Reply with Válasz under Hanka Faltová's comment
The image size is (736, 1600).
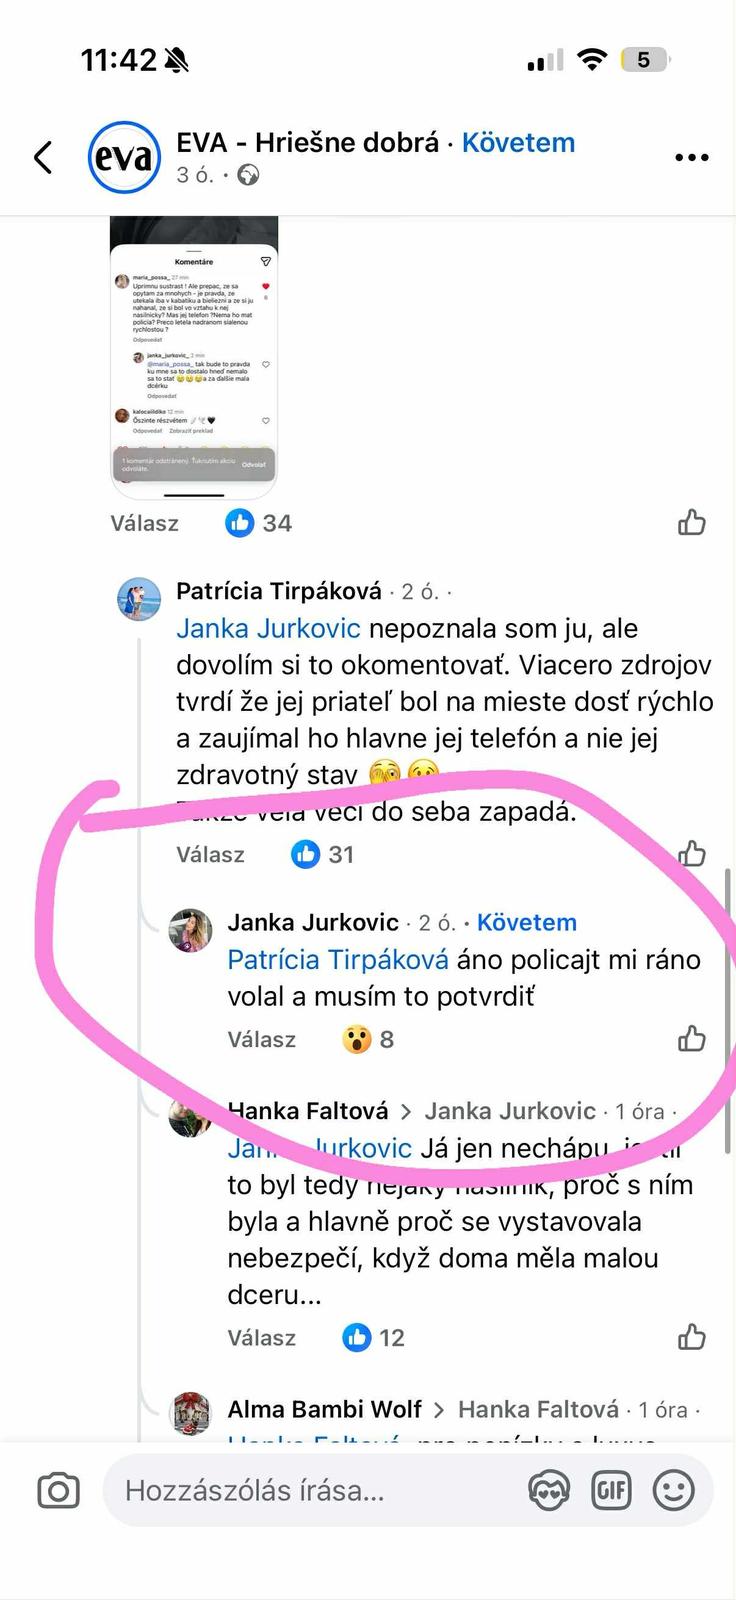(x=262, y=1337)
